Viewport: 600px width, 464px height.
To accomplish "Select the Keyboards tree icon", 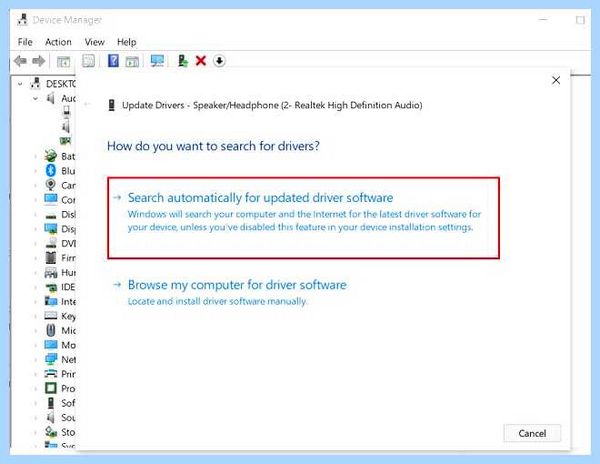I will pos(51,316).
